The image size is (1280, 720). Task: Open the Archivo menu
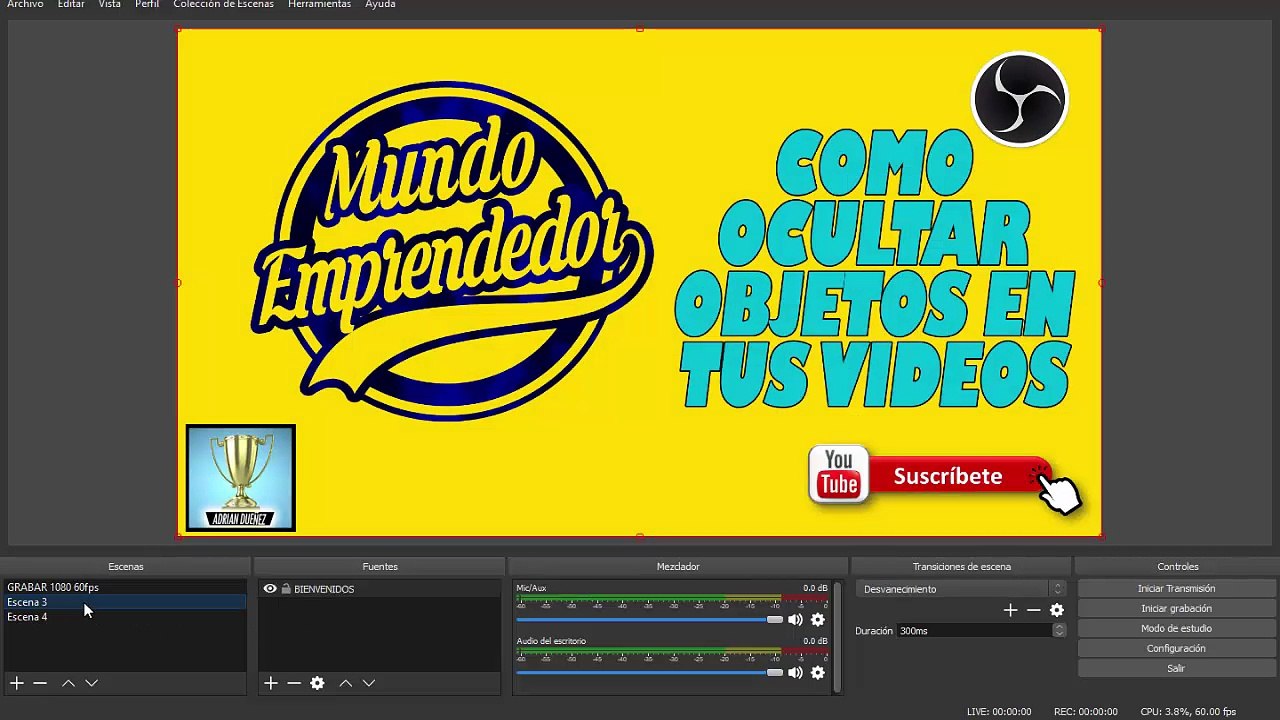click(25, 4)
